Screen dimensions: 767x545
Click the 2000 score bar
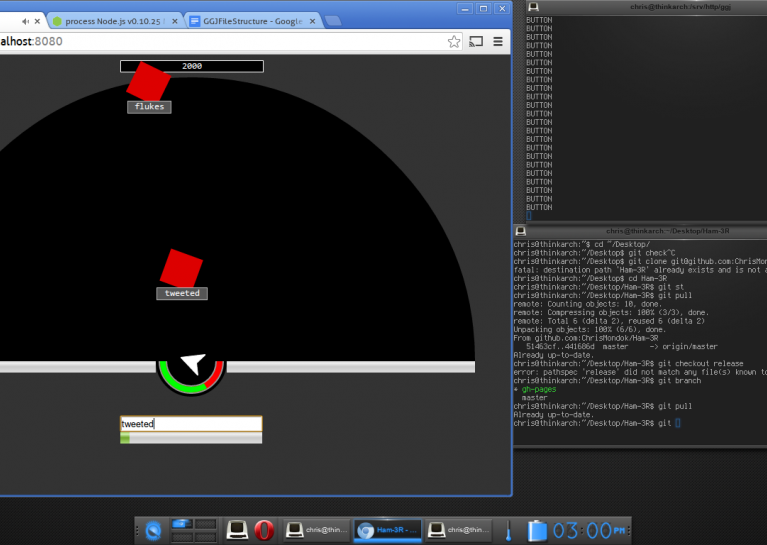point(191,66)
